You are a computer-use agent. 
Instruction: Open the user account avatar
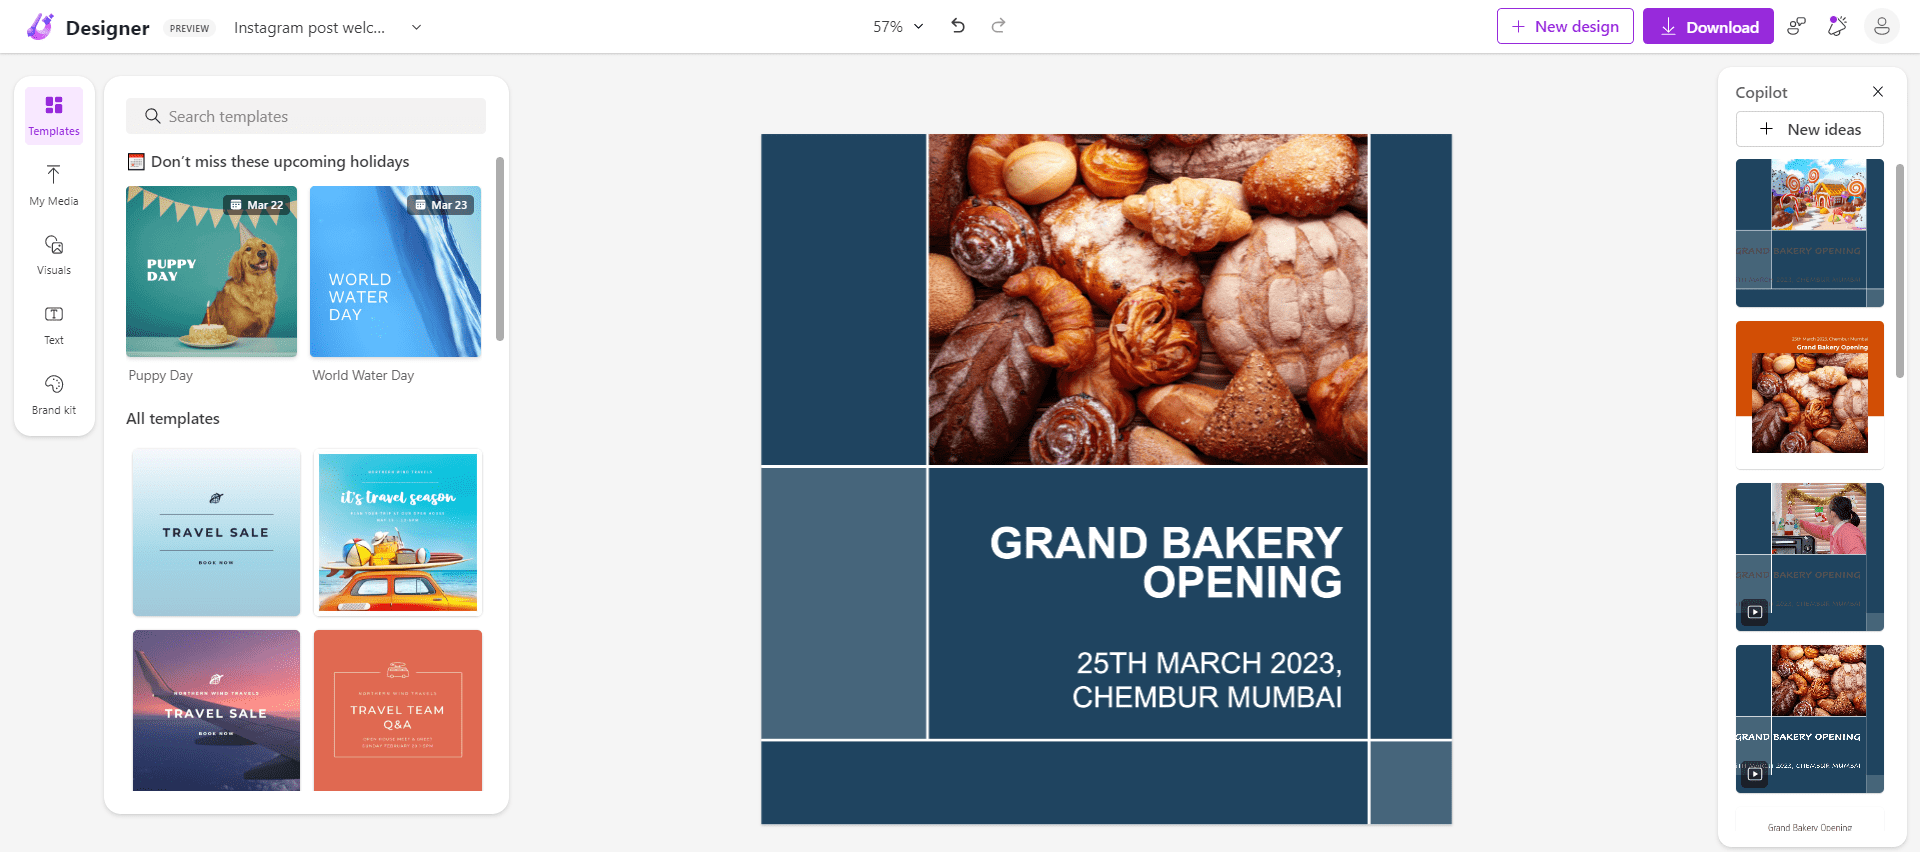coord(1882,26)
